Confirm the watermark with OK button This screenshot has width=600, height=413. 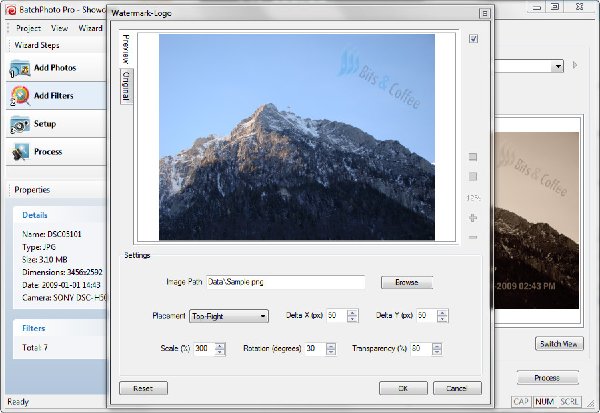point(403,388)
